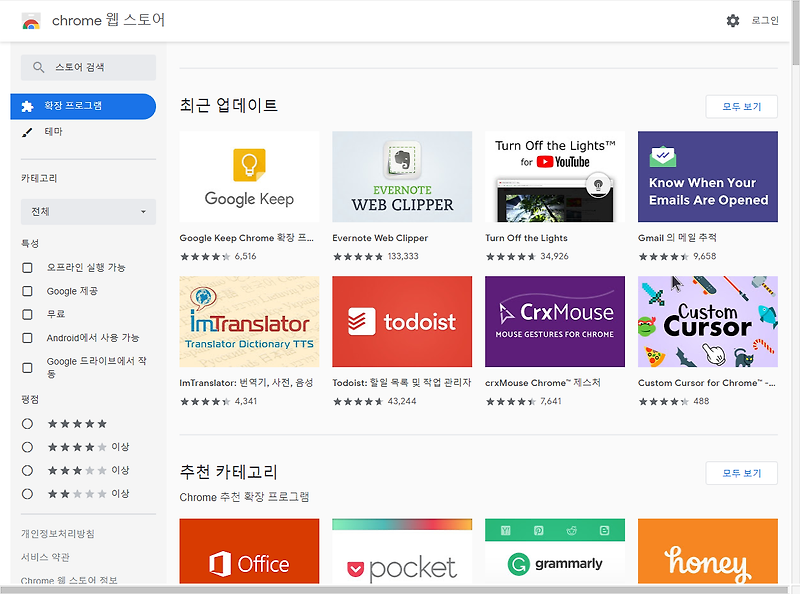Image resolution: width=800 pixels, height=594 pixels.
Task: Click the chrome 웹 스토어 header title
Action: (x=108, y=20)
